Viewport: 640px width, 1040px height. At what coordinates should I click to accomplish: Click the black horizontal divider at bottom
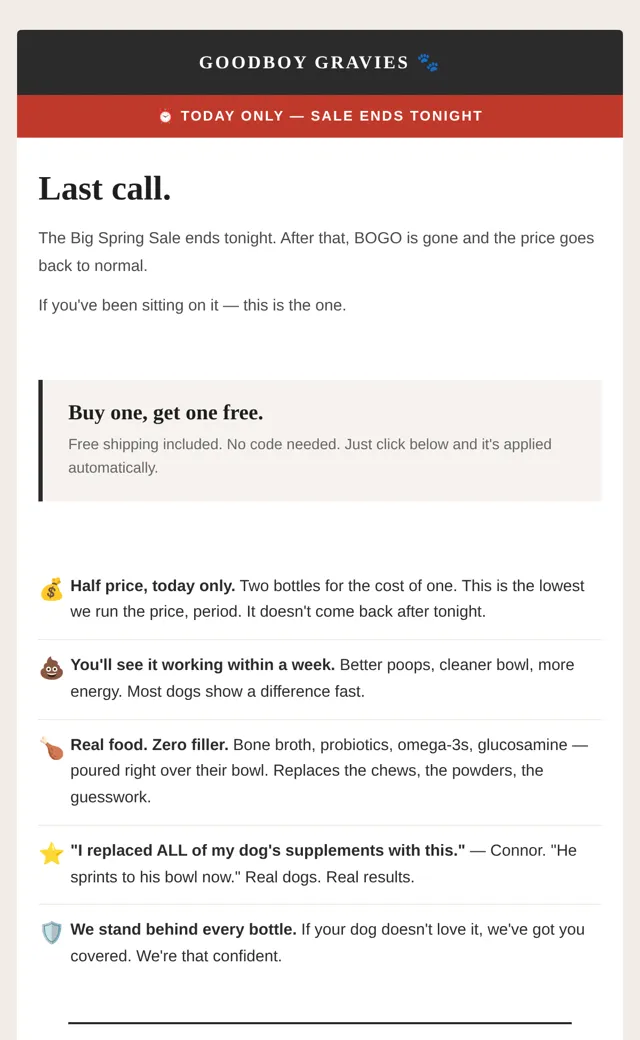pos(320,1023)
